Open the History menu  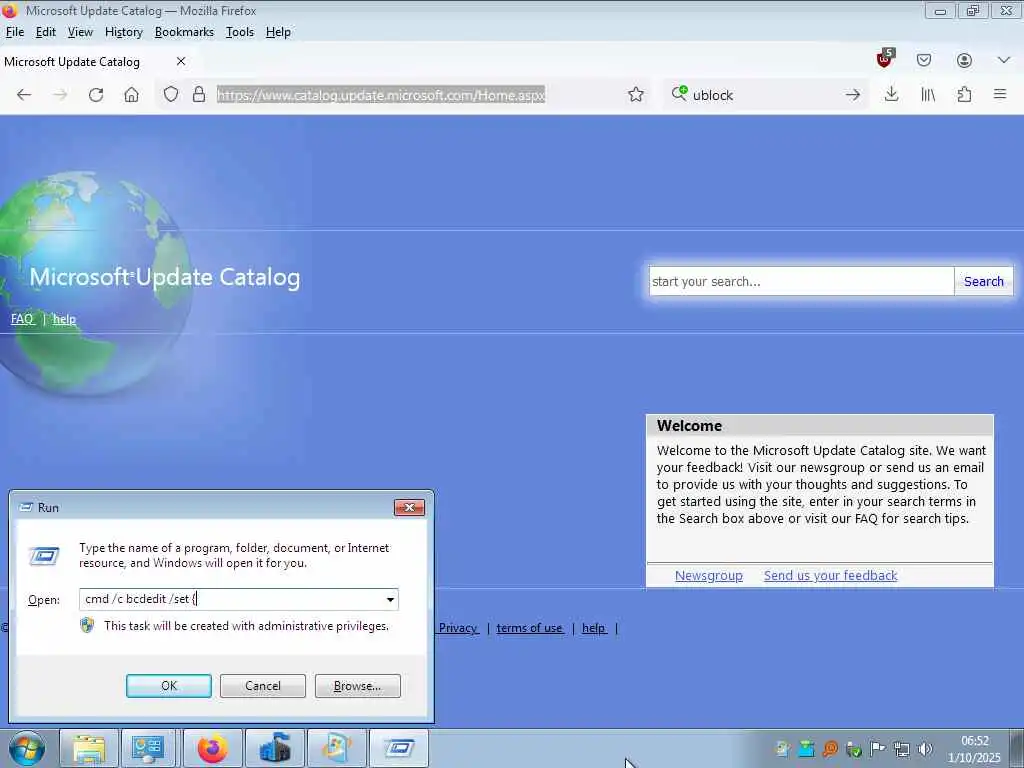[x=123, y=32]
